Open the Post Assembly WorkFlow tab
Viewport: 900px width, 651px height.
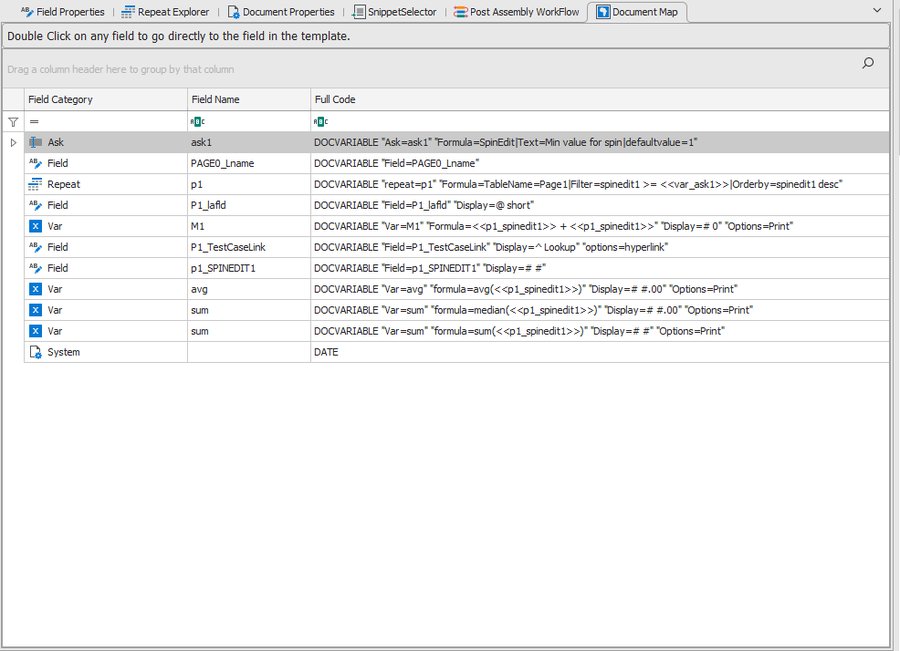(517, 11)
